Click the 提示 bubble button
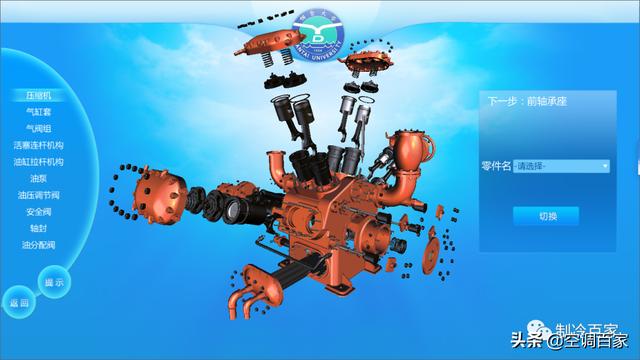640x360 pixels. point(54,282)
